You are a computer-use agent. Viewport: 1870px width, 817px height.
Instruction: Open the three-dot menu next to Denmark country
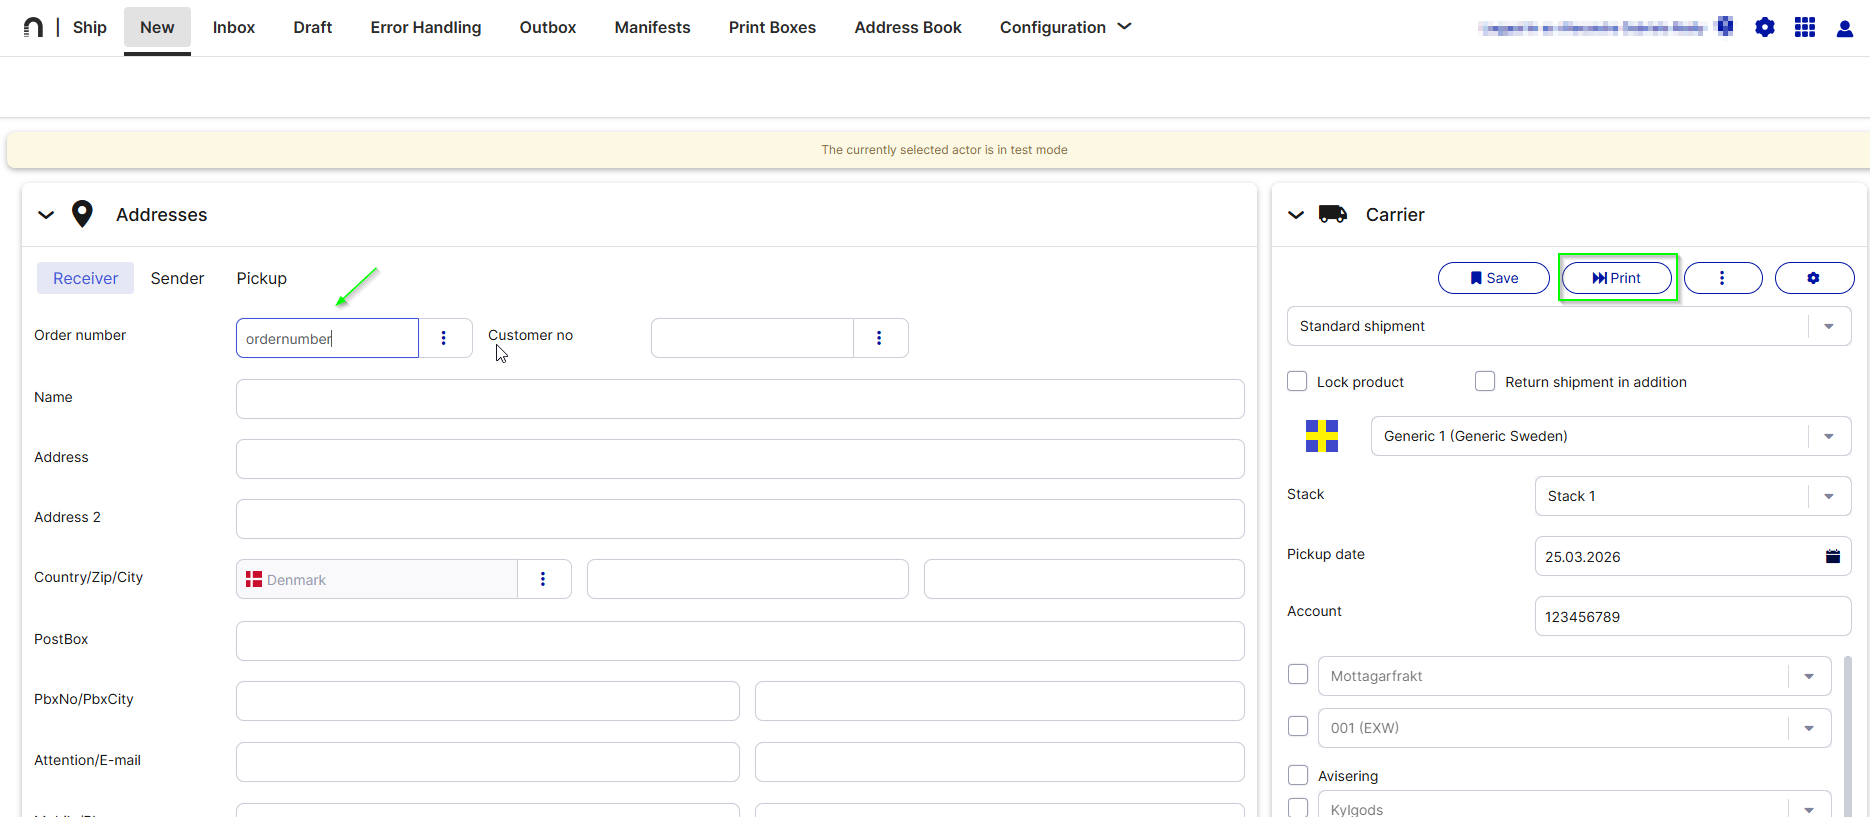coord(543,579)
